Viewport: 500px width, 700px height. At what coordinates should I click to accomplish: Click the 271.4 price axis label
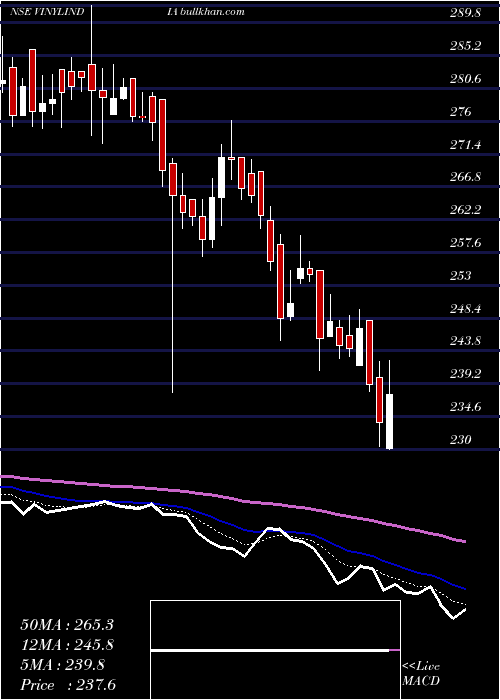click(x=465, y=145)
